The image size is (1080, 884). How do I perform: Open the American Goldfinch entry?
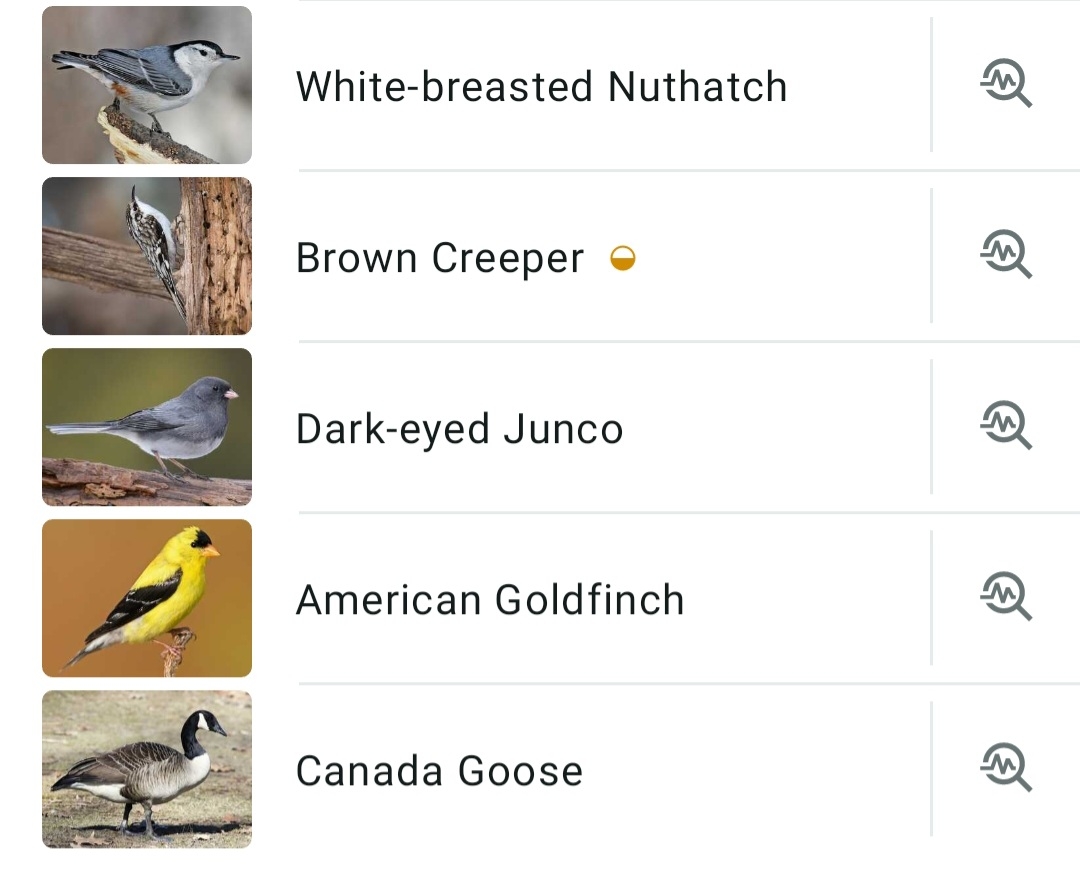490,601
